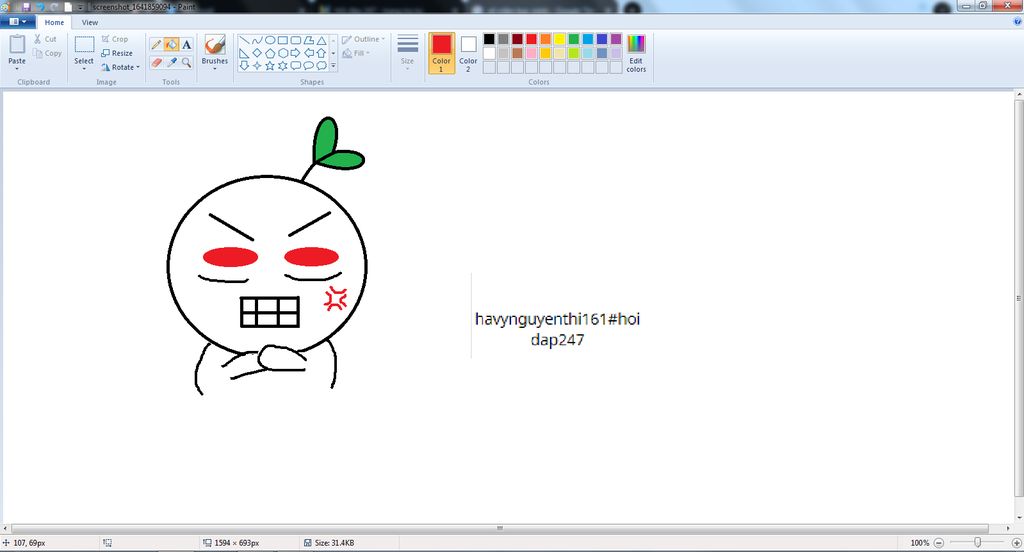This screenshot has width=1024, height=552.
Task: Choose the Oval callout shape
Action: tap(308, 66)
